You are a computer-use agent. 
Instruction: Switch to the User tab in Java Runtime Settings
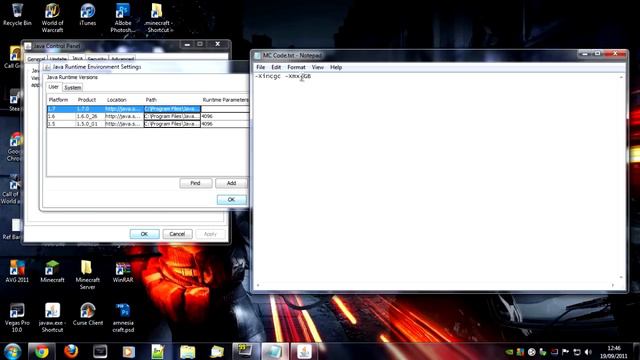[x=53, y=87]
